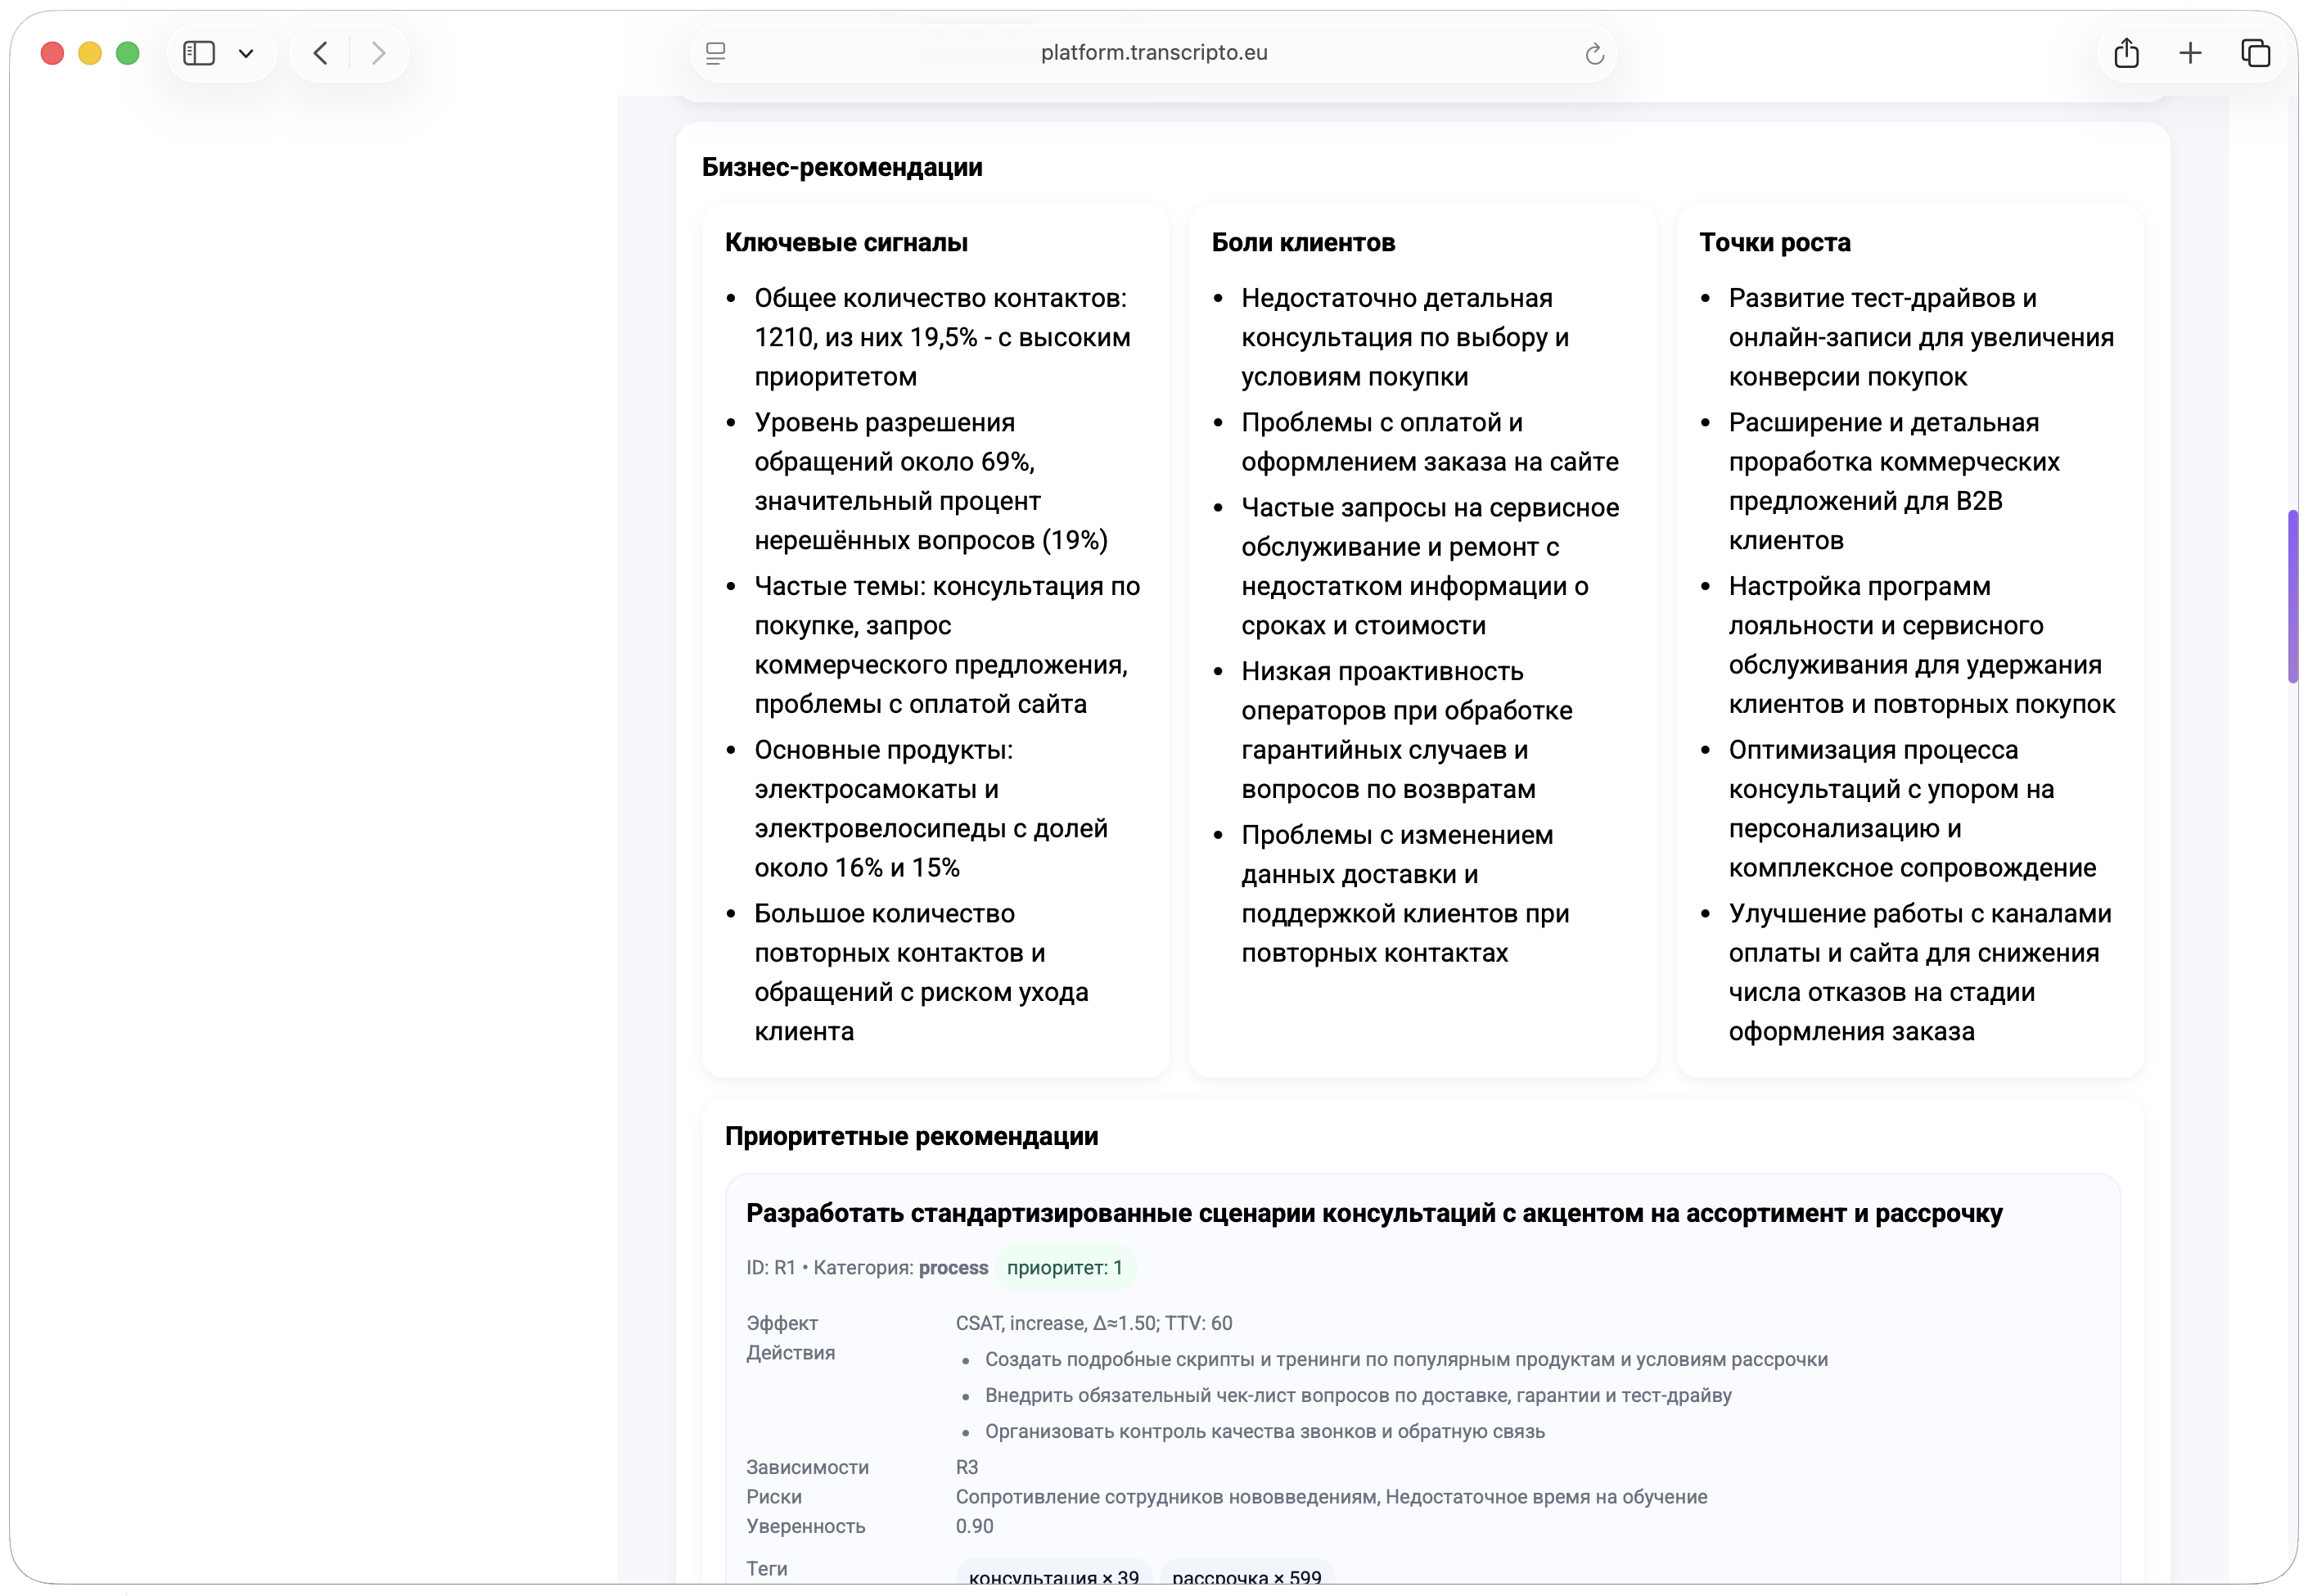The height and width of the screenshot is (1596, 2308).
Task: Click the "Боли клиентов" card heading
Action: coord(1303,243)
